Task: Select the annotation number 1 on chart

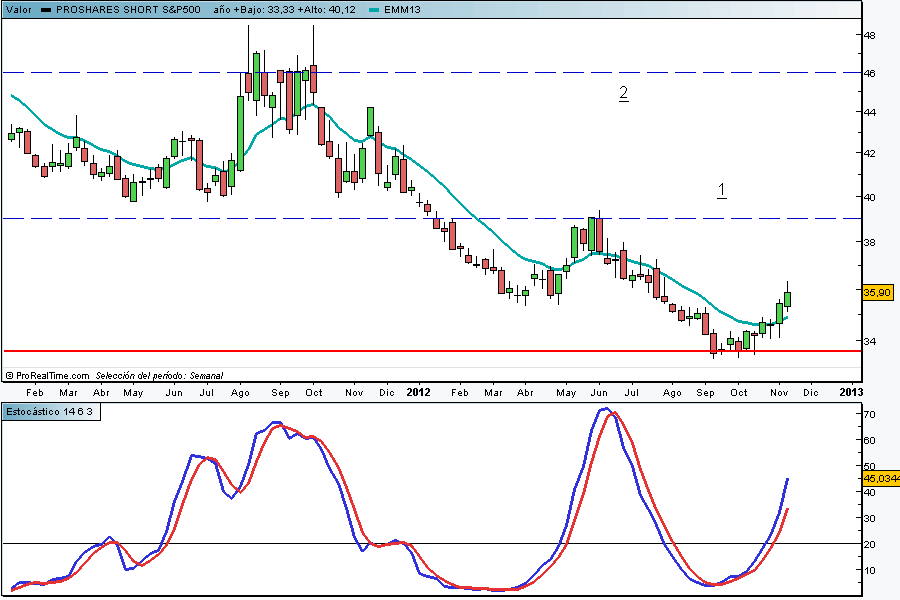Action: point(721,190)
